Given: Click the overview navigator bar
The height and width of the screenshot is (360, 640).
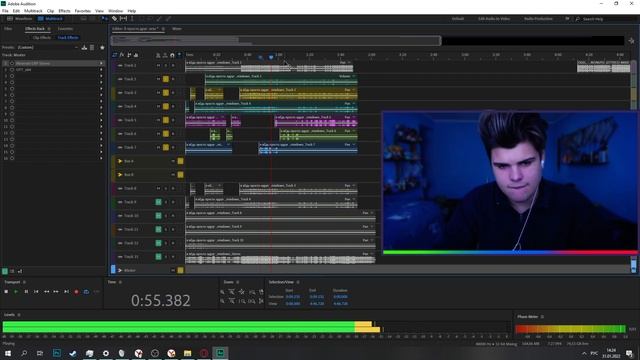Looking at the screenshot, I should click(x=276, y=40).
